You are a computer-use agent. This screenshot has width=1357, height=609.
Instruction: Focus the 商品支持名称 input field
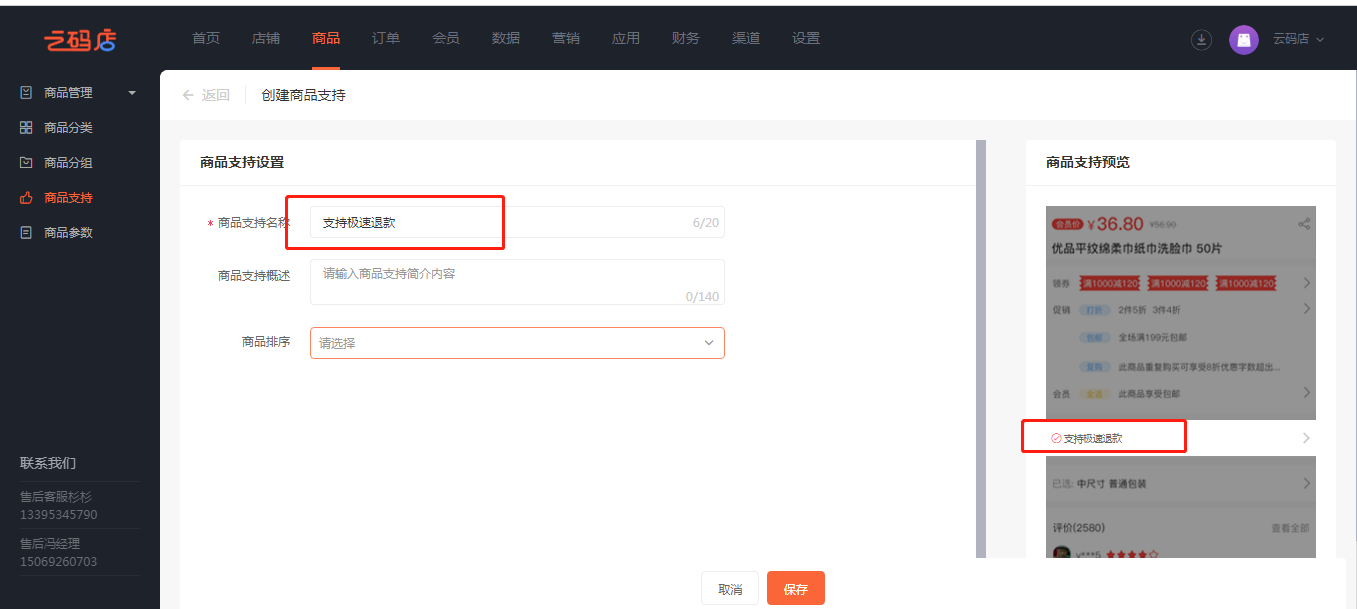(x=517, y=222)
